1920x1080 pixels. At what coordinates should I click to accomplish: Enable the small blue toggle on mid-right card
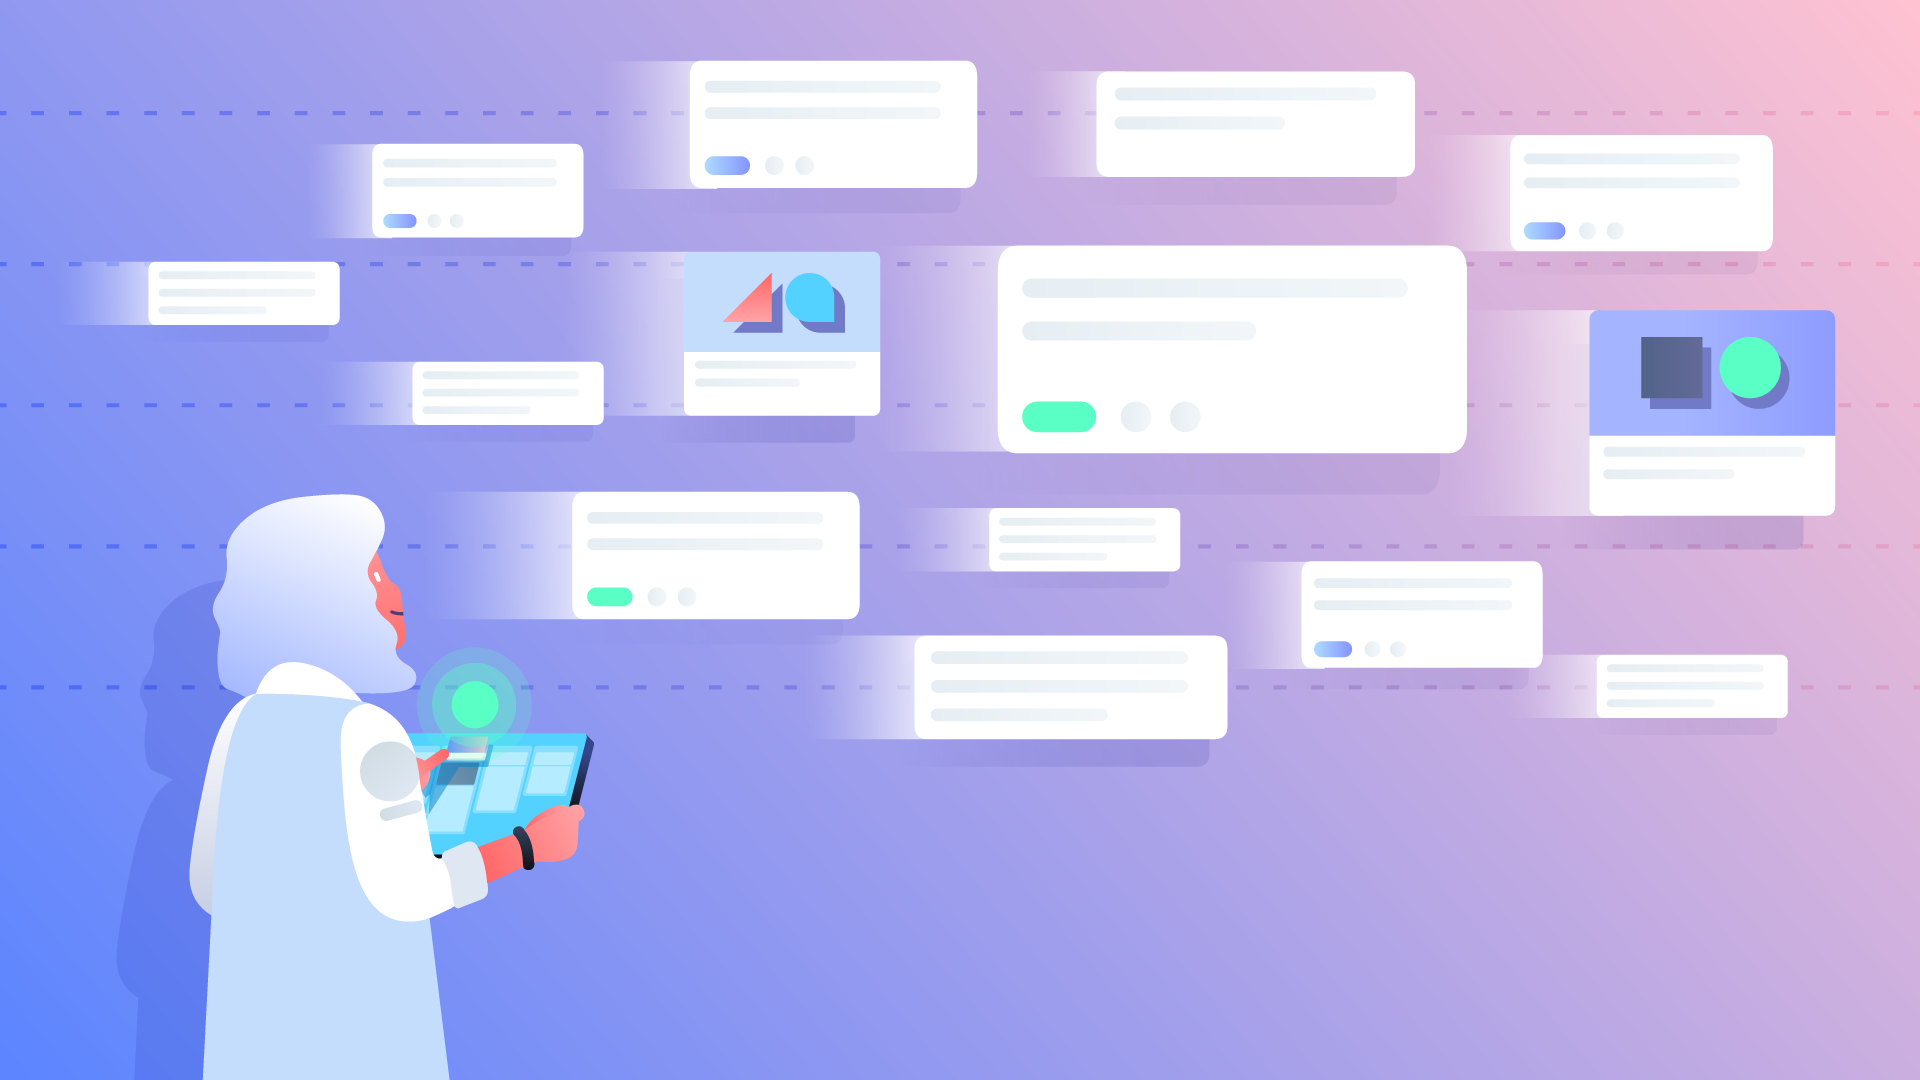(x=1333, y=649)
